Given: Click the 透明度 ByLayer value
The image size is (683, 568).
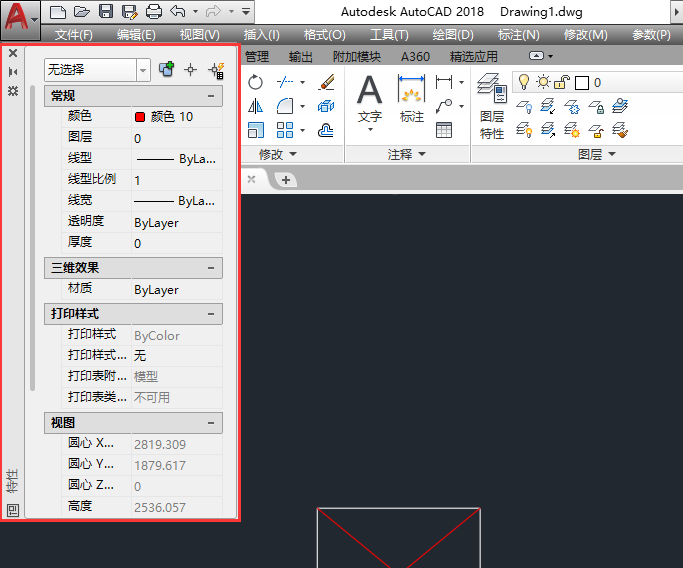Looking at the screenshot, I should point(177,223).
